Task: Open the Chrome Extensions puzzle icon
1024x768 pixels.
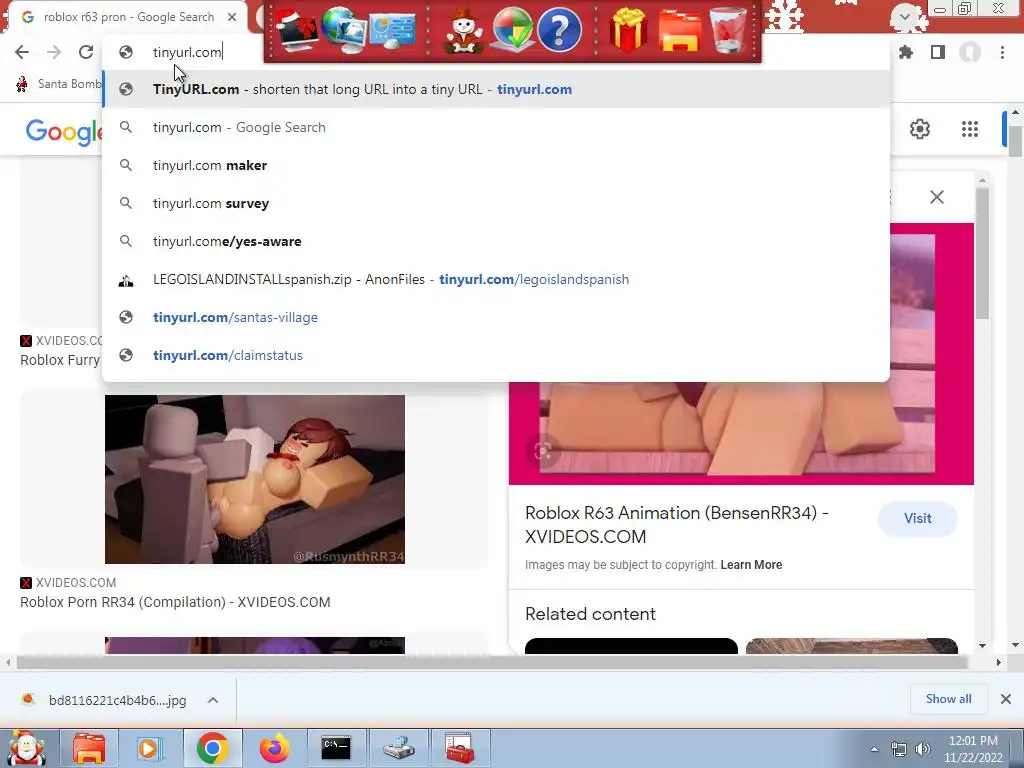Action: [x=906, y=52]
